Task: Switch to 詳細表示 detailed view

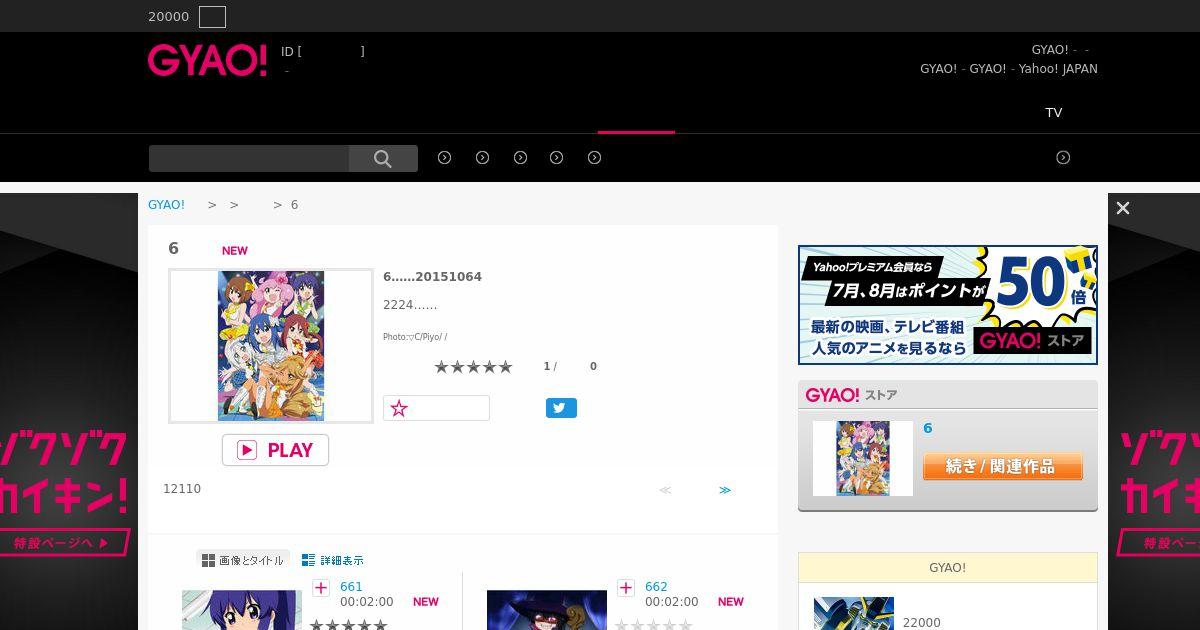Action: click(x=333, y=561)
